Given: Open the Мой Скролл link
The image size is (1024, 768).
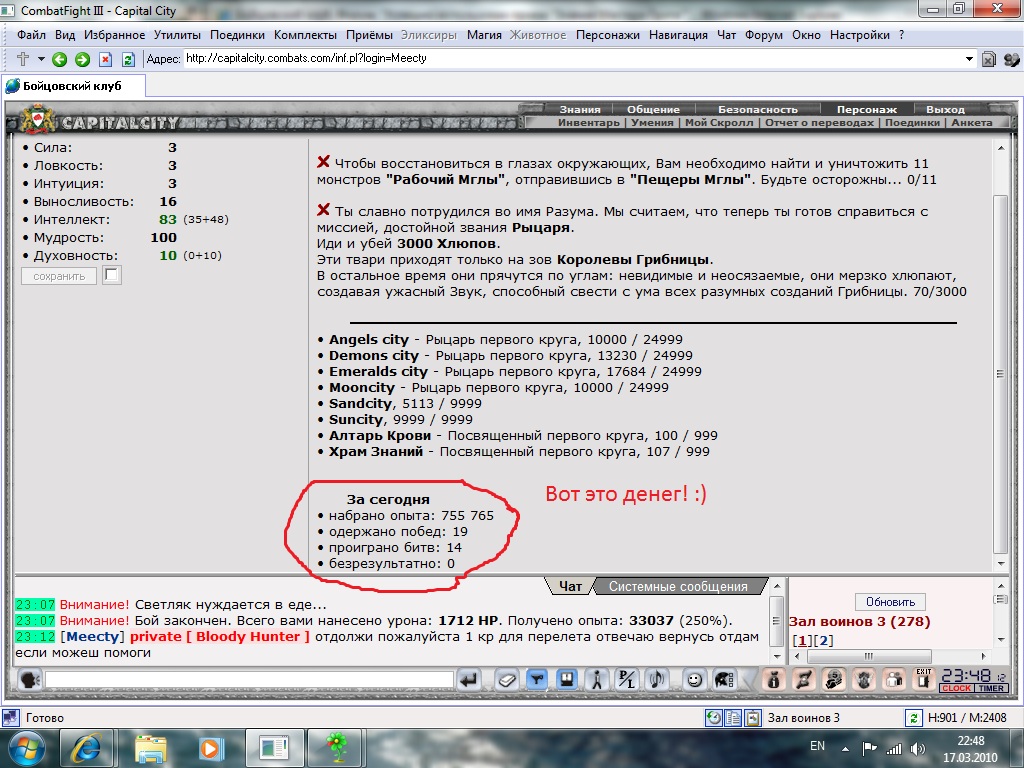Looking at the screenshot, I should [x=719, y=122].
